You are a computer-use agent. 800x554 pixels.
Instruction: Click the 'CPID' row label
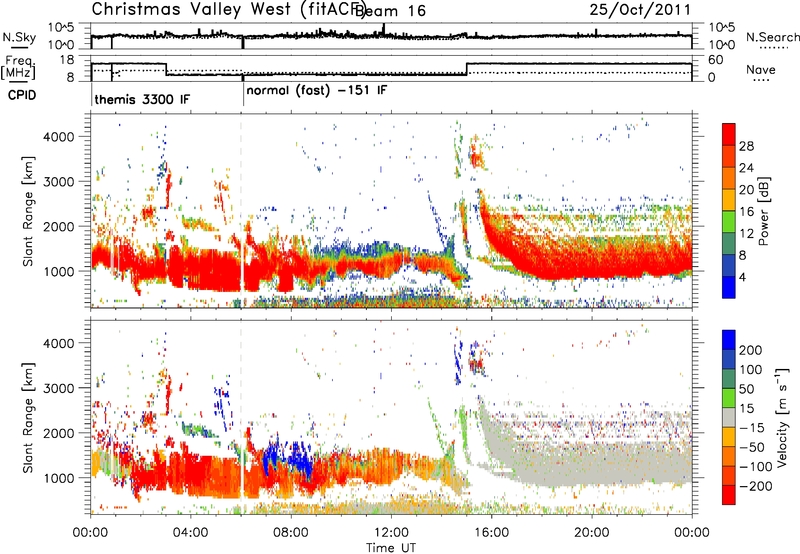coord(22,95)
